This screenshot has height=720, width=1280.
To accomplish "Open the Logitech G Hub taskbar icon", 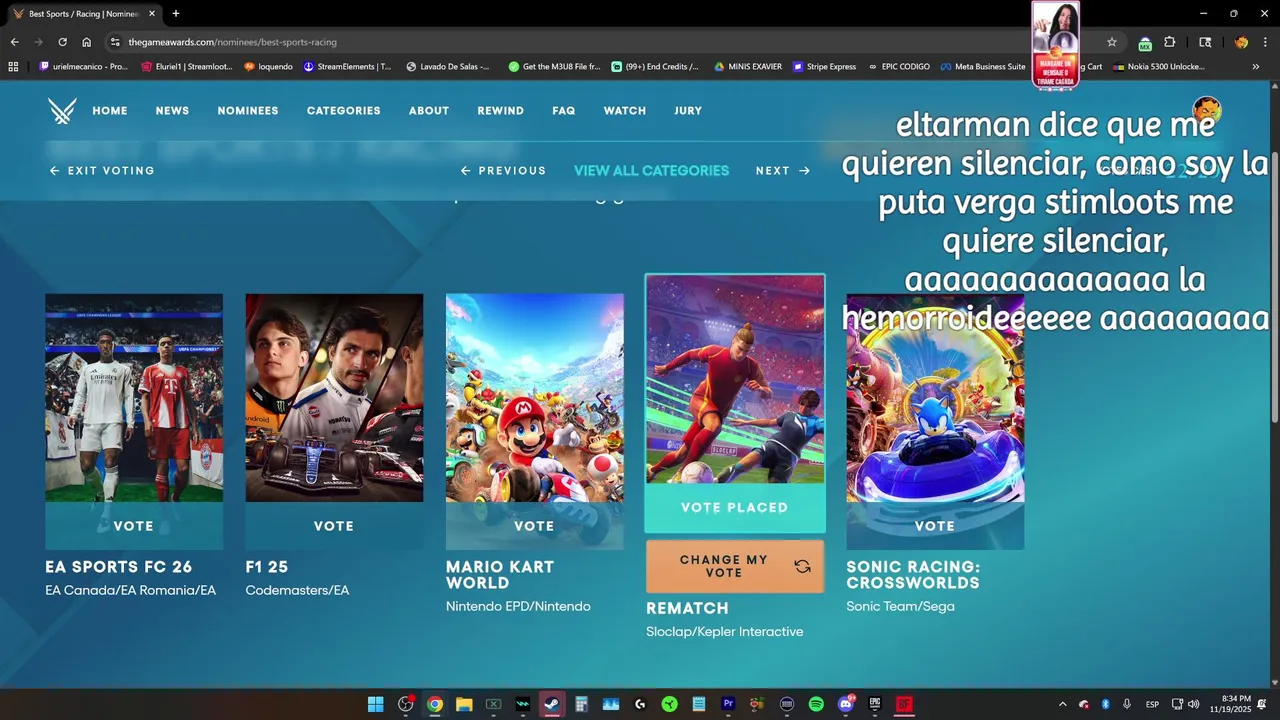I will coord(640,704).
